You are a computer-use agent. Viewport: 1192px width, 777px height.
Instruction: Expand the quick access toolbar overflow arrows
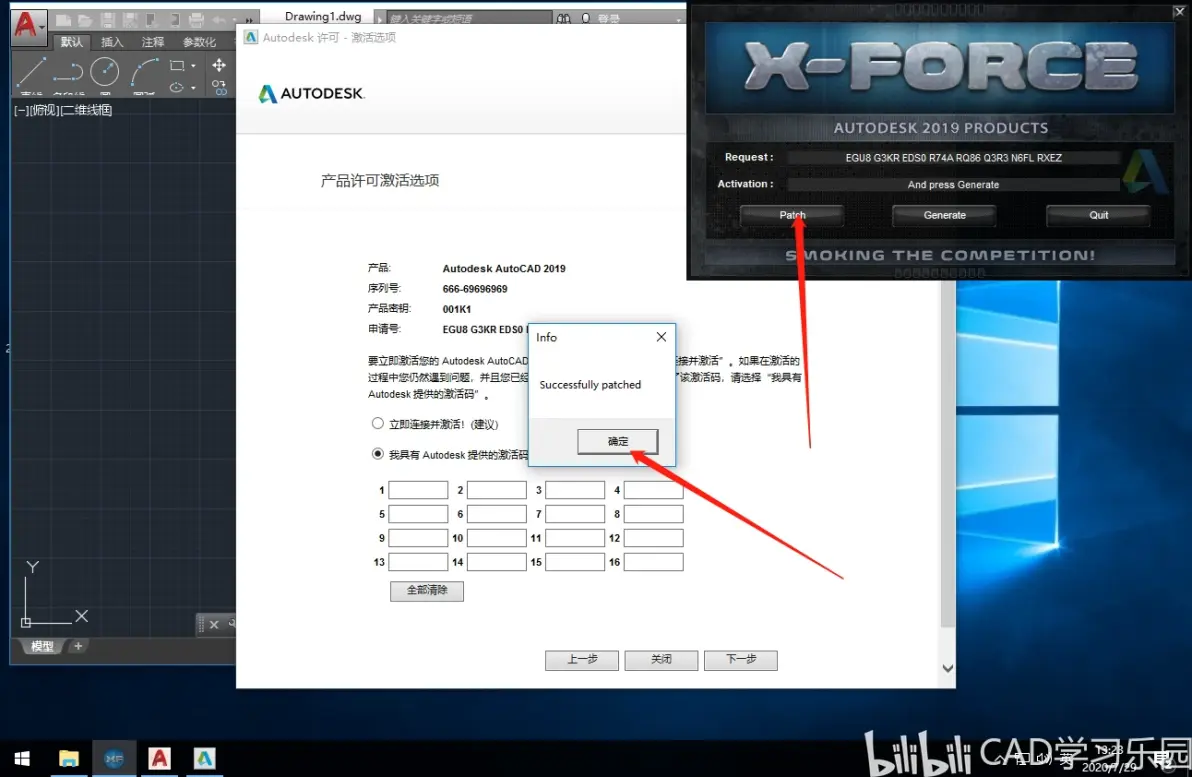pyautogui.click(x=249, y=20)
